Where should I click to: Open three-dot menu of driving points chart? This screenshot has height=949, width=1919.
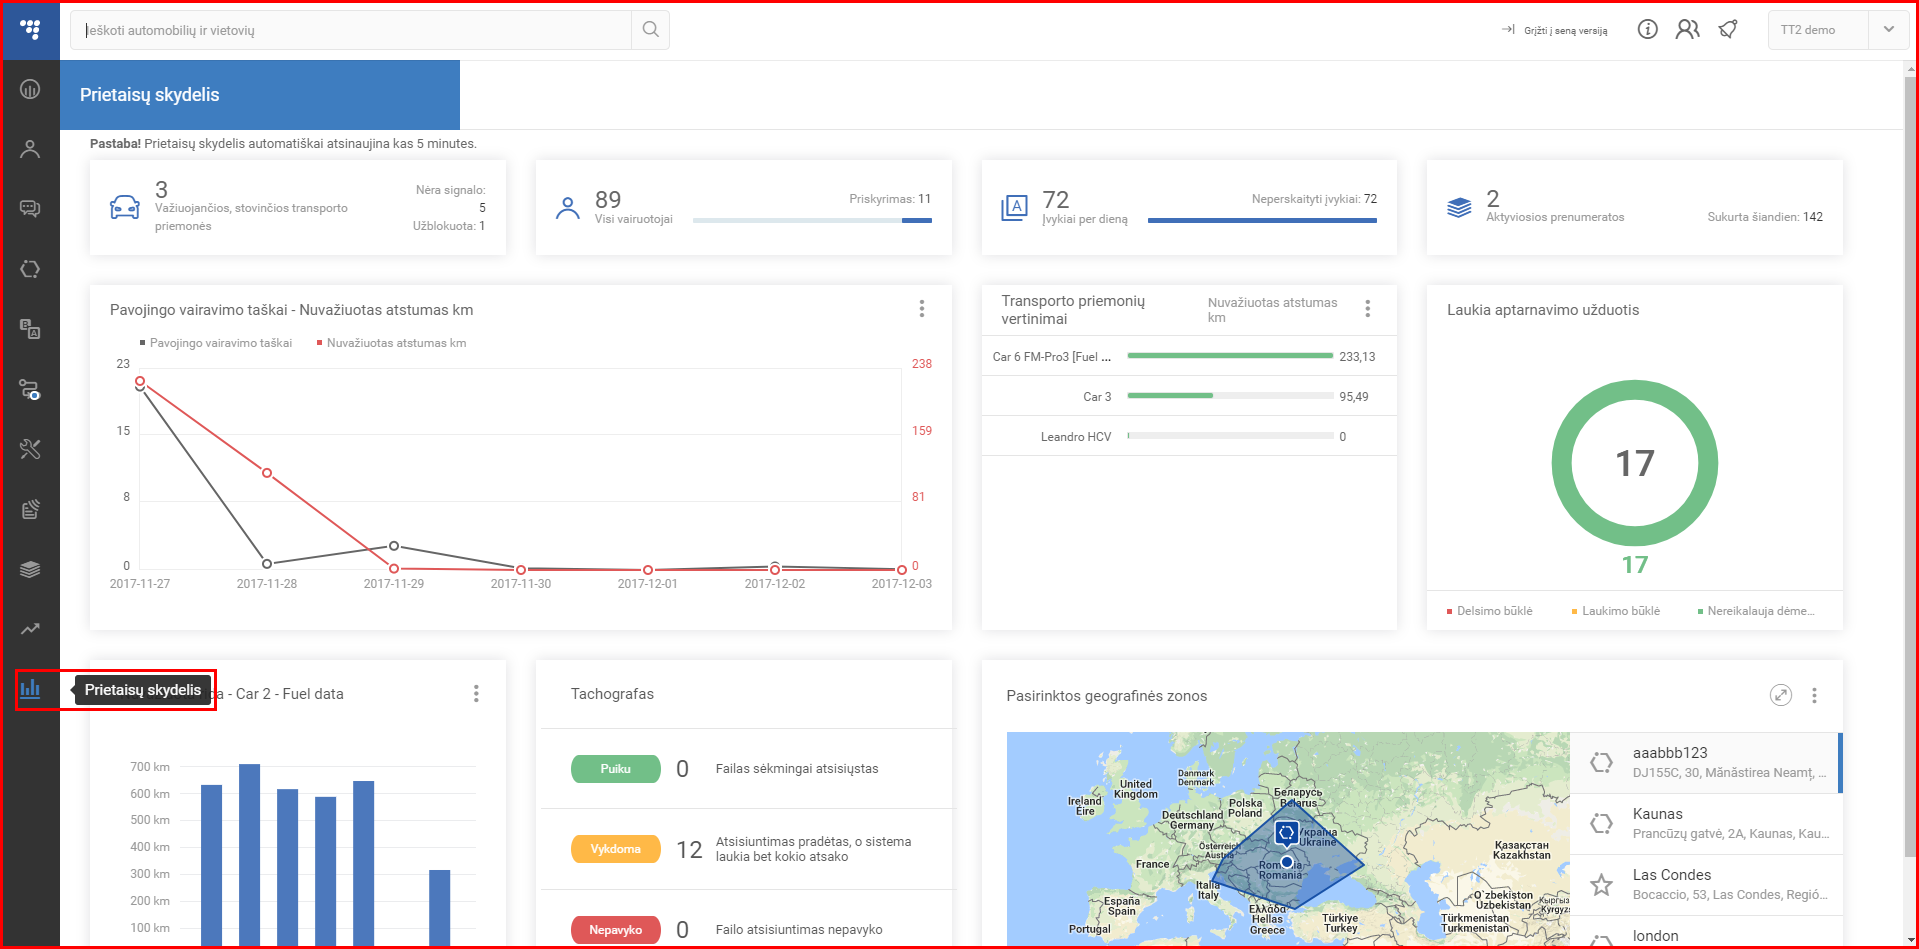pos(922,309)
